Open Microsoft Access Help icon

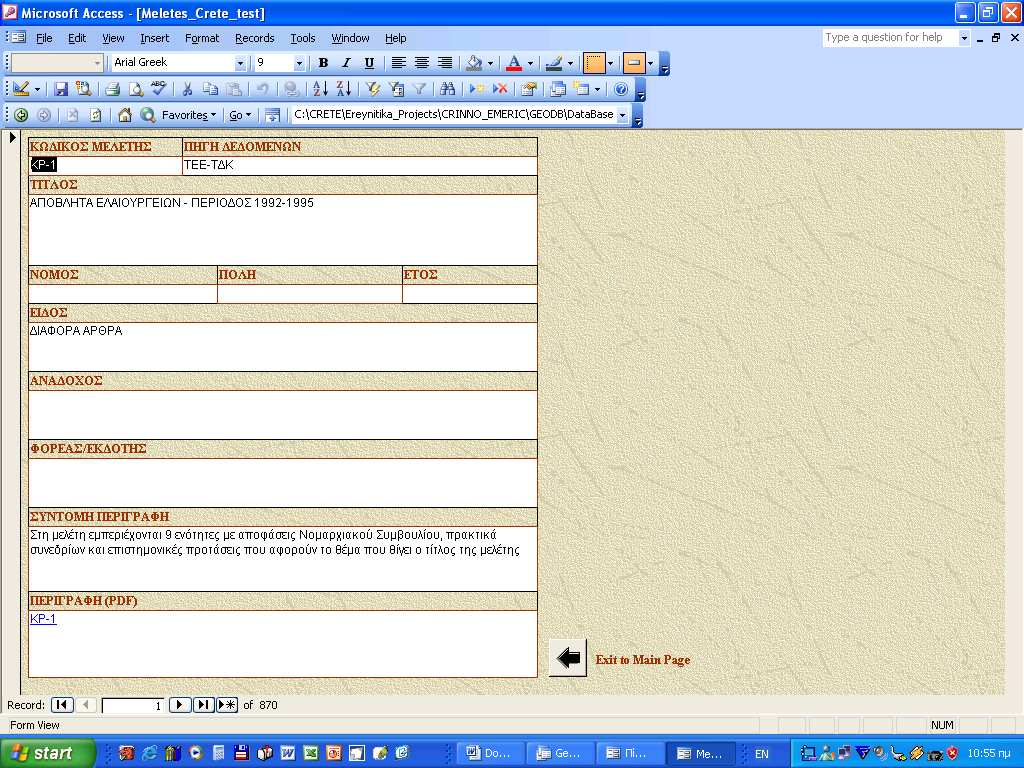pyautogui.click(x=621, y=89)
